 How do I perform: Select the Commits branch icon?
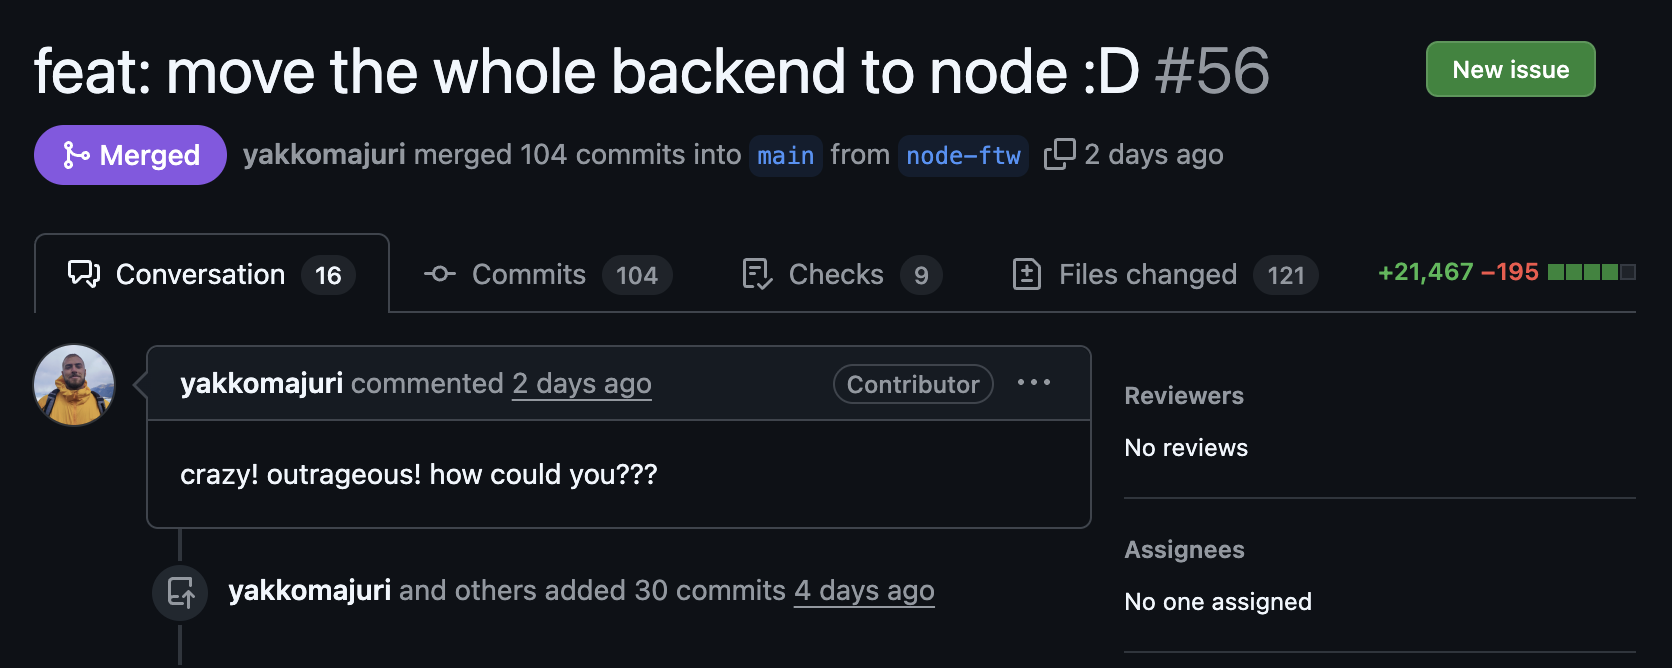(x=440, y=274)
